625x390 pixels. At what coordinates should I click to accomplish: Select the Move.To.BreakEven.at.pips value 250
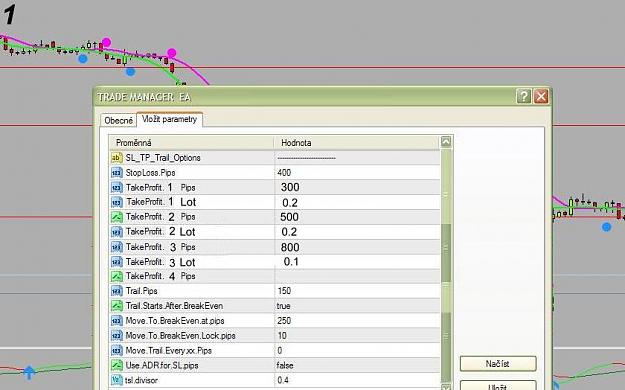[x=284, y=321]
